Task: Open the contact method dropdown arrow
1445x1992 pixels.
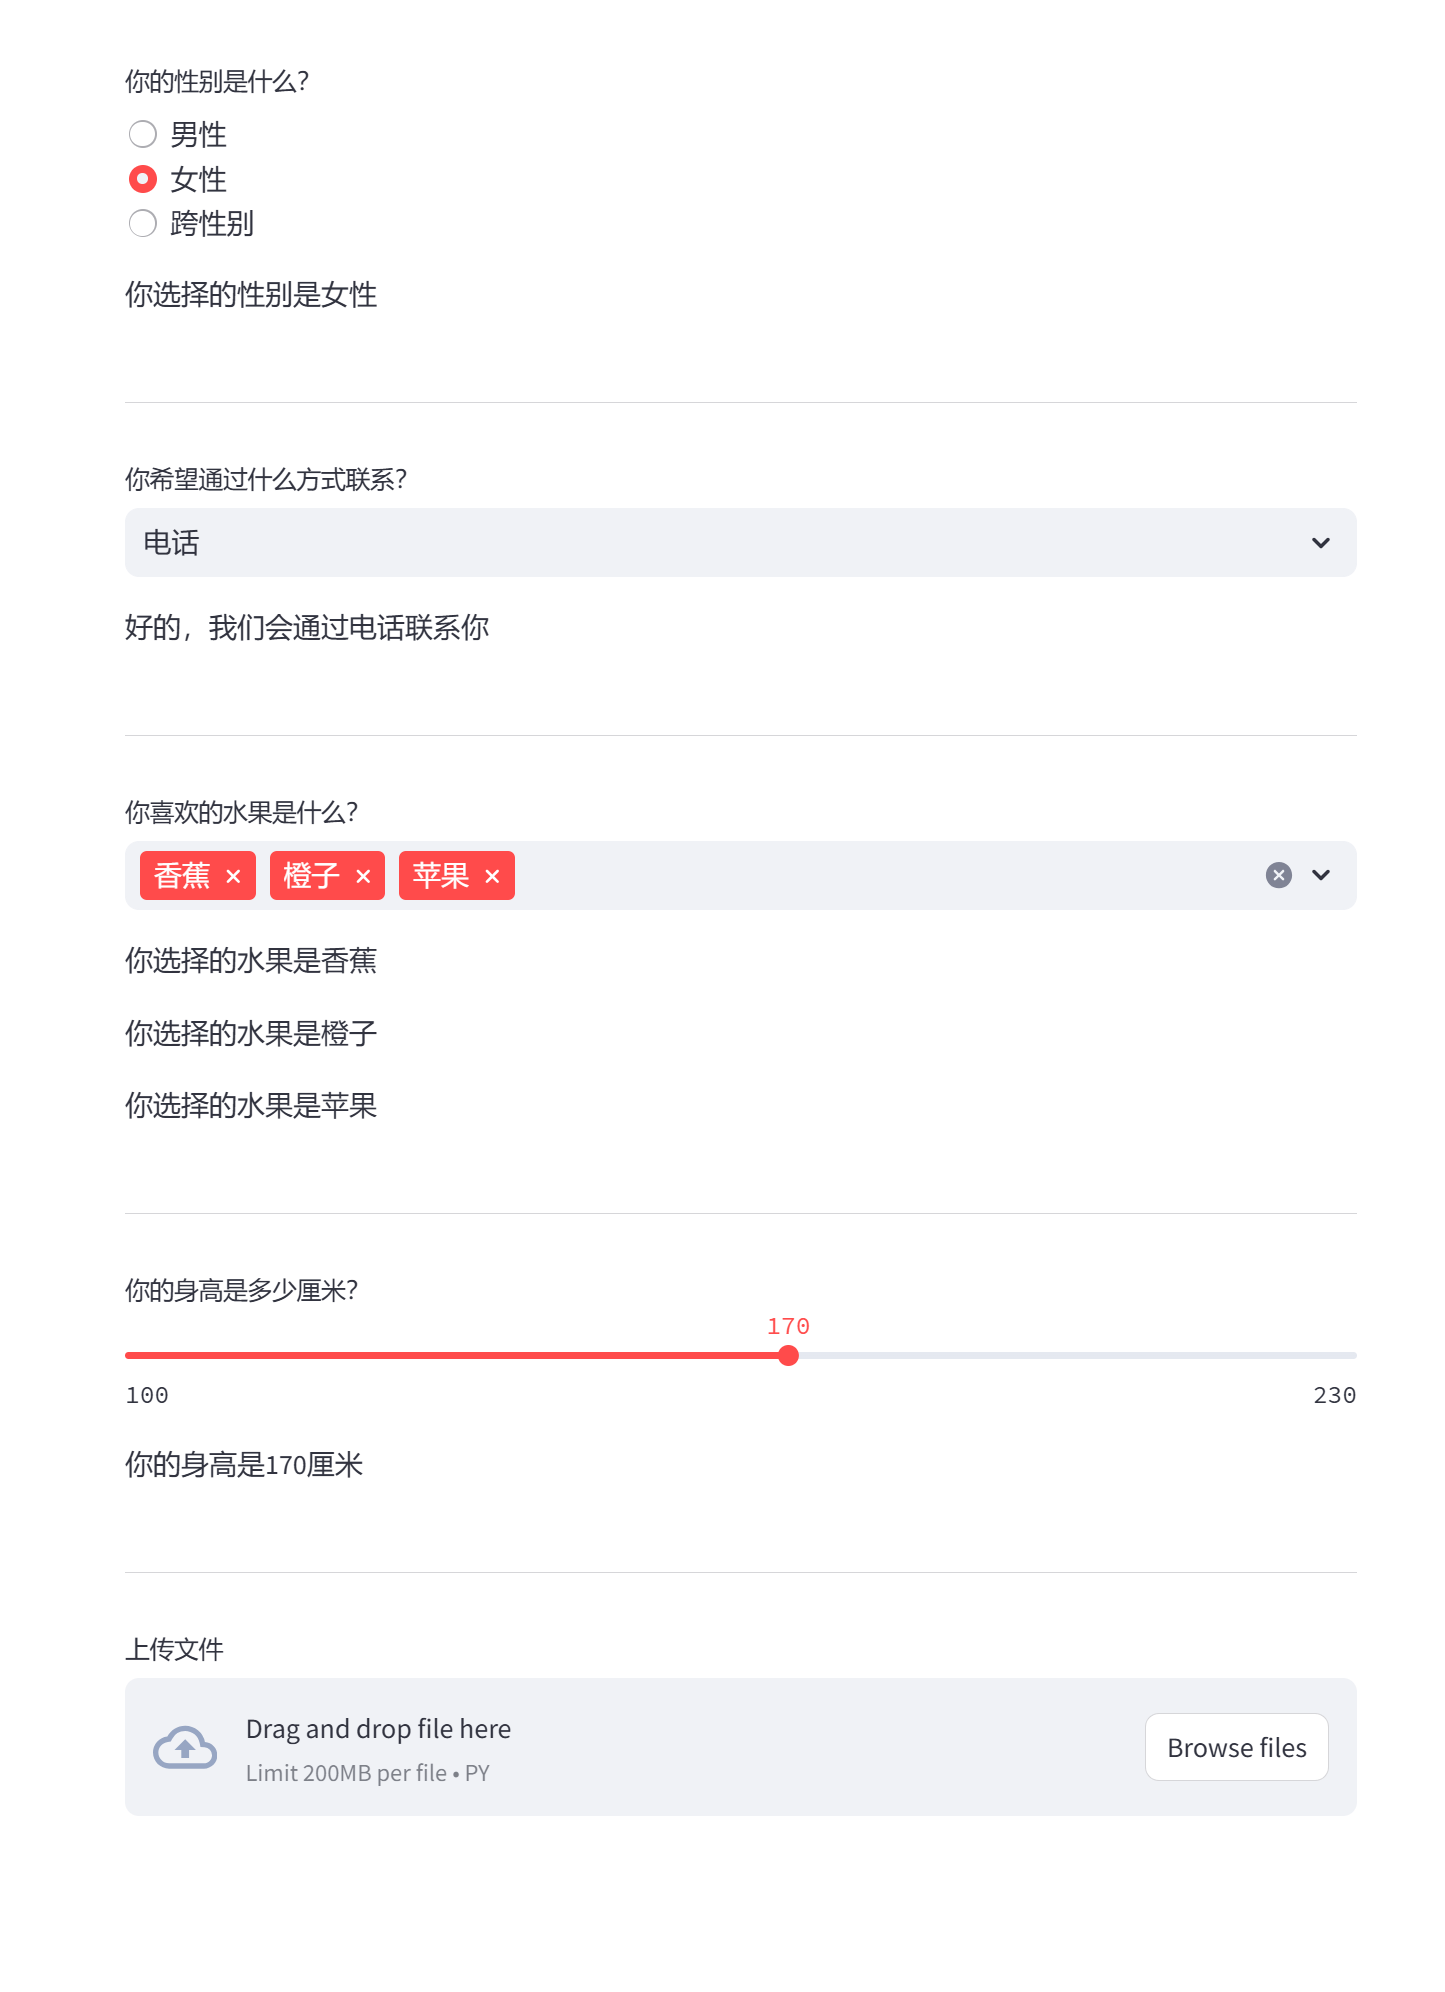Action: tap(1321, 543)
